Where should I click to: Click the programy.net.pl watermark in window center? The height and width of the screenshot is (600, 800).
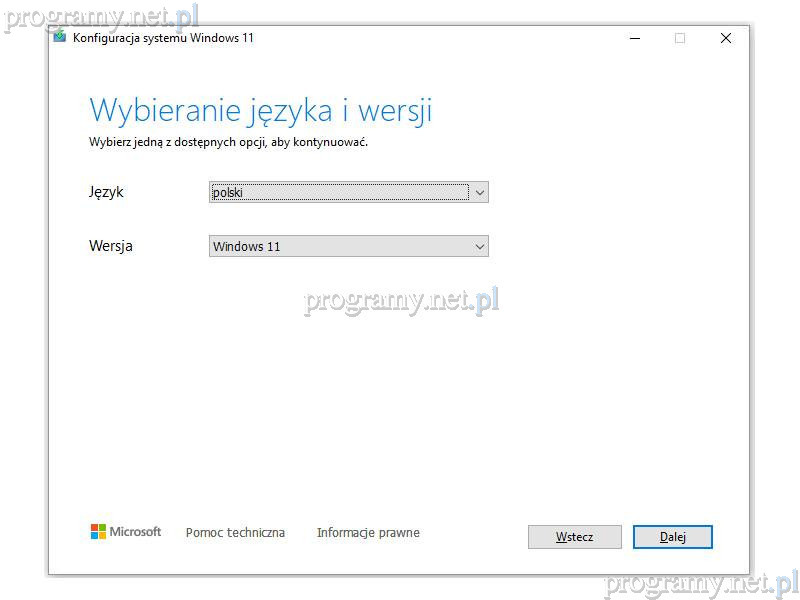[401, 300]
